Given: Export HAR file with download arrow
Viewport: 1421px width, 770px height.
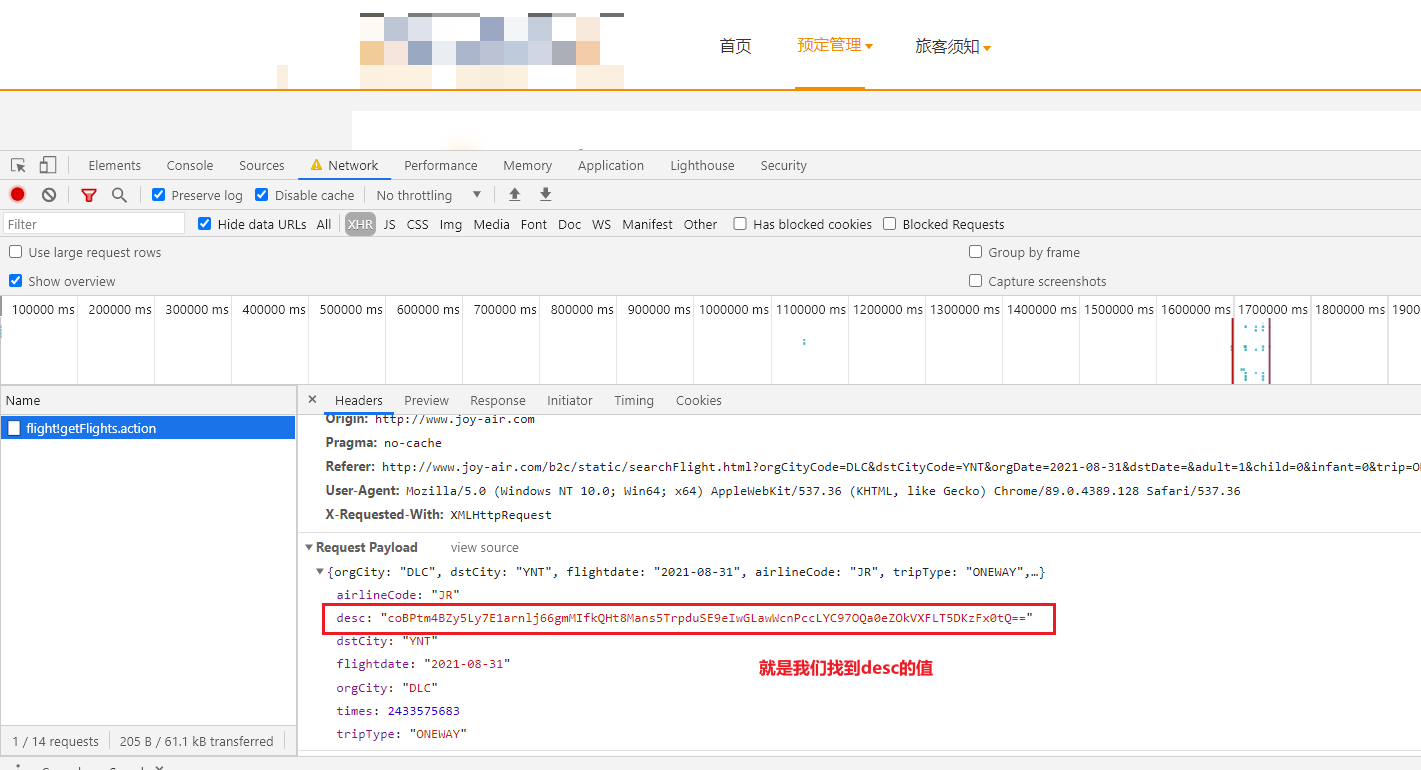Looking at the screenshot, I should pos(545,195).
